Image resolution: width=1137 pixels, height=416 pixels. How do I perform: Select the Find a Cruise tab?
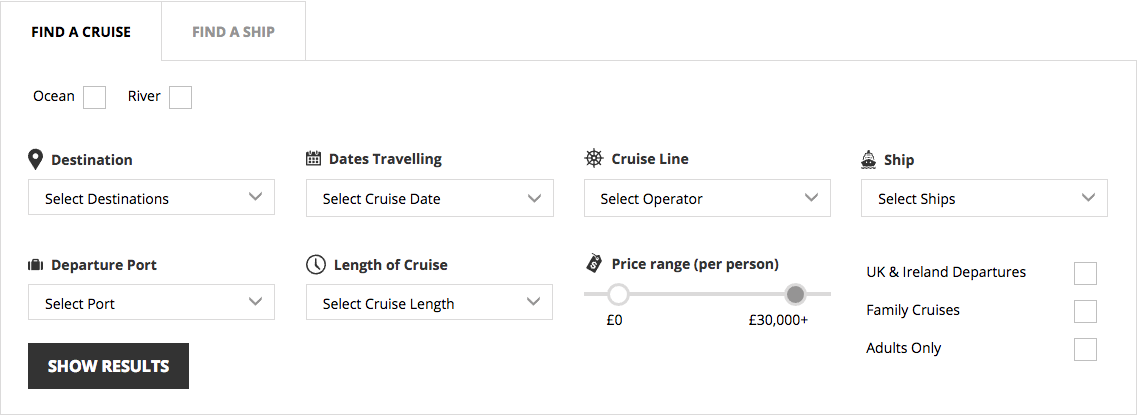point(81,32)
